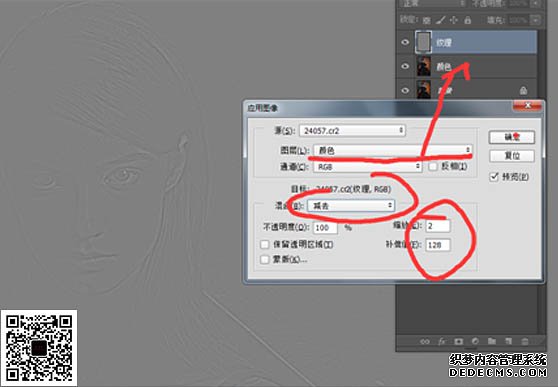558x387 pixels.
Task: Delete layer using the trash icon
Action: [525, 341]
